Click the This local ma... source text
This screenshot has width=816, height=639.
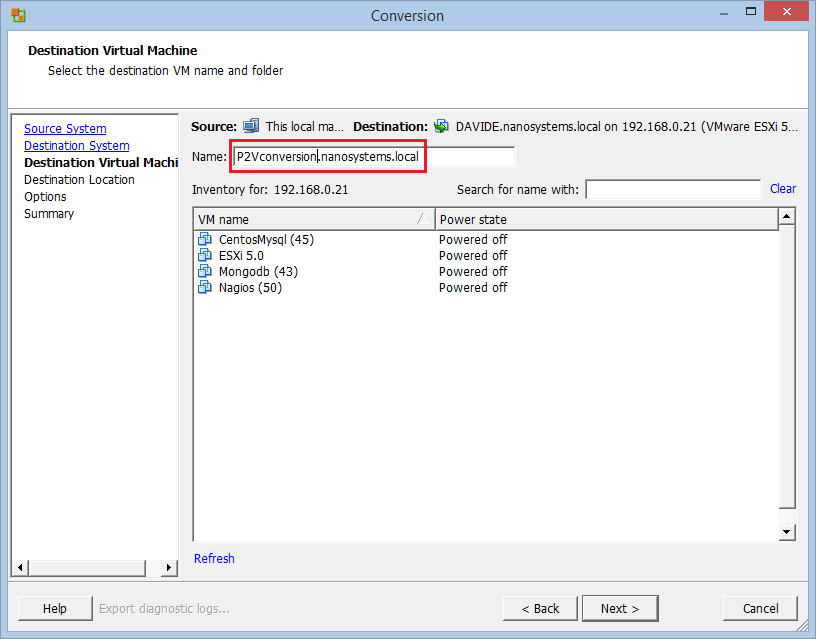click(304, 126)
